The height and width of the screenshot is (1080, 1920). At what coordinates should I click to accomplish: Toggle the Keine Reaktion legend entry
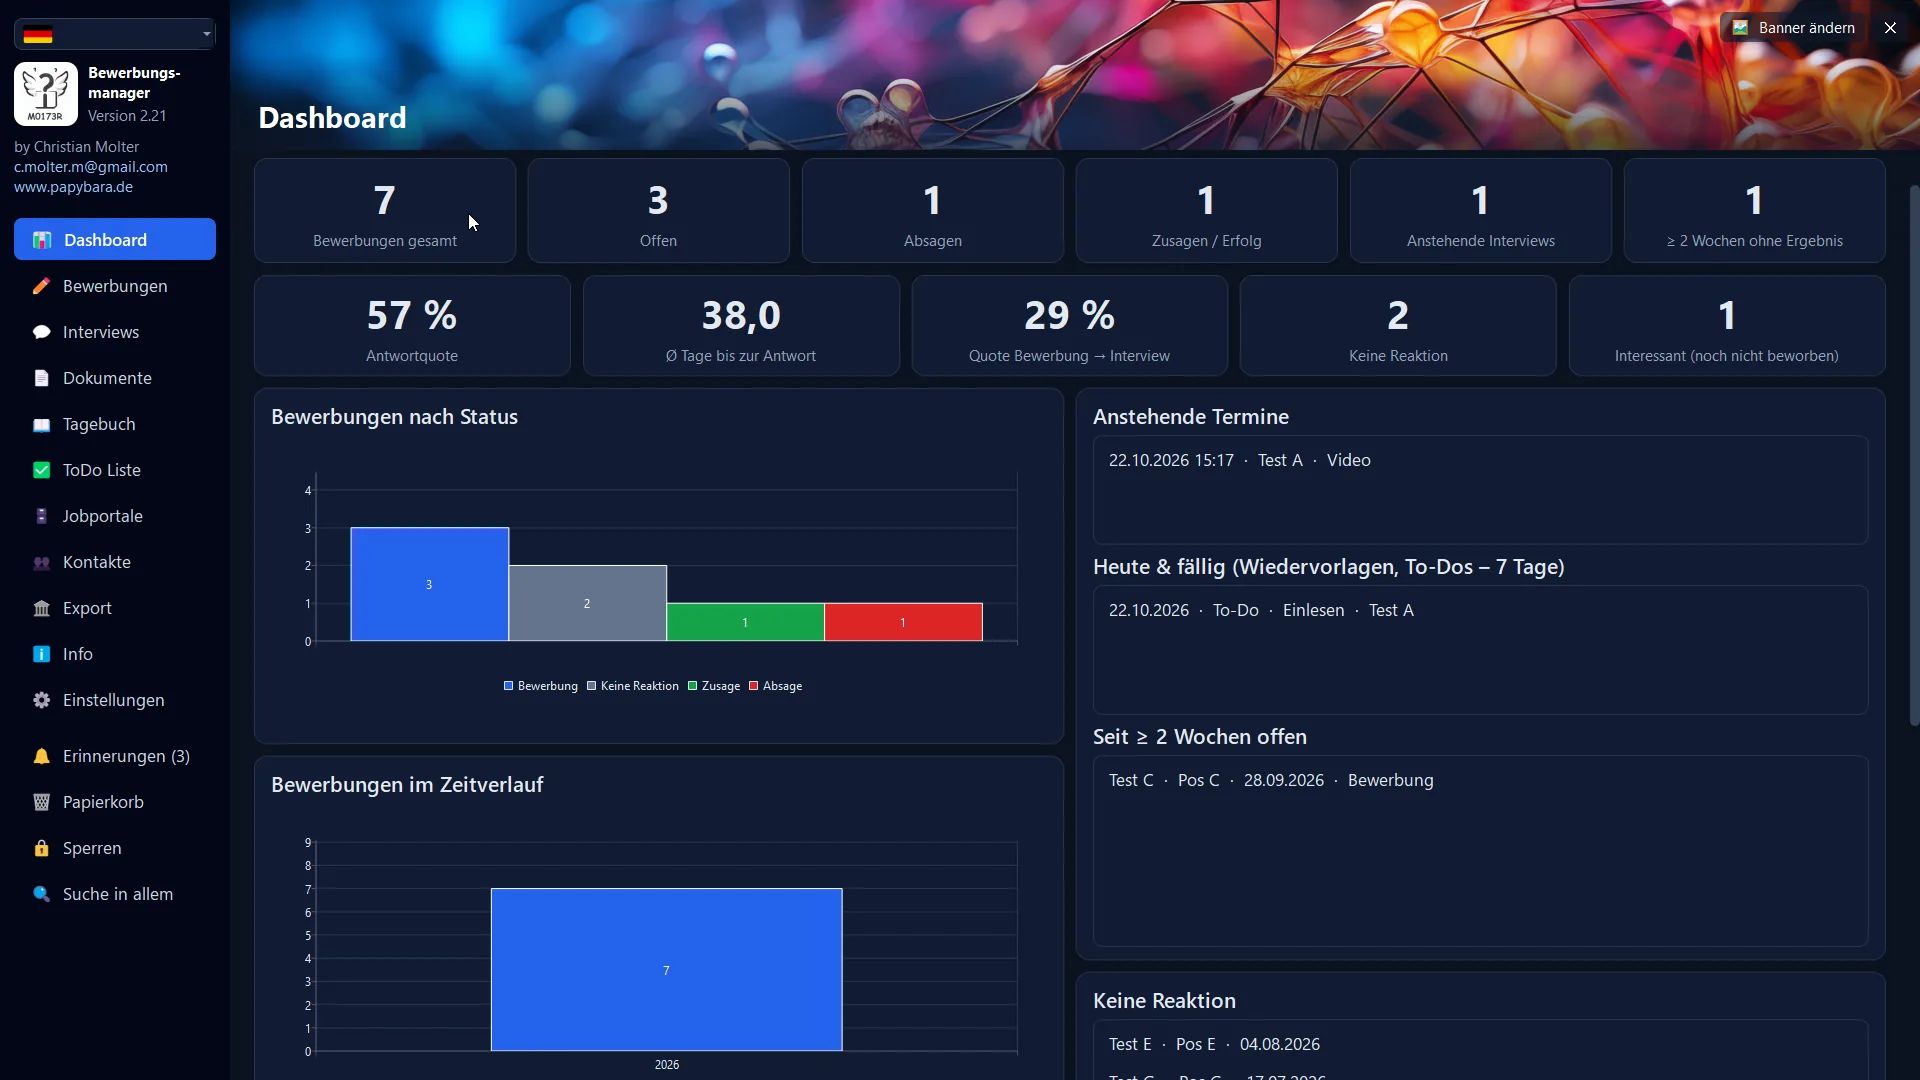coord(633,686)
